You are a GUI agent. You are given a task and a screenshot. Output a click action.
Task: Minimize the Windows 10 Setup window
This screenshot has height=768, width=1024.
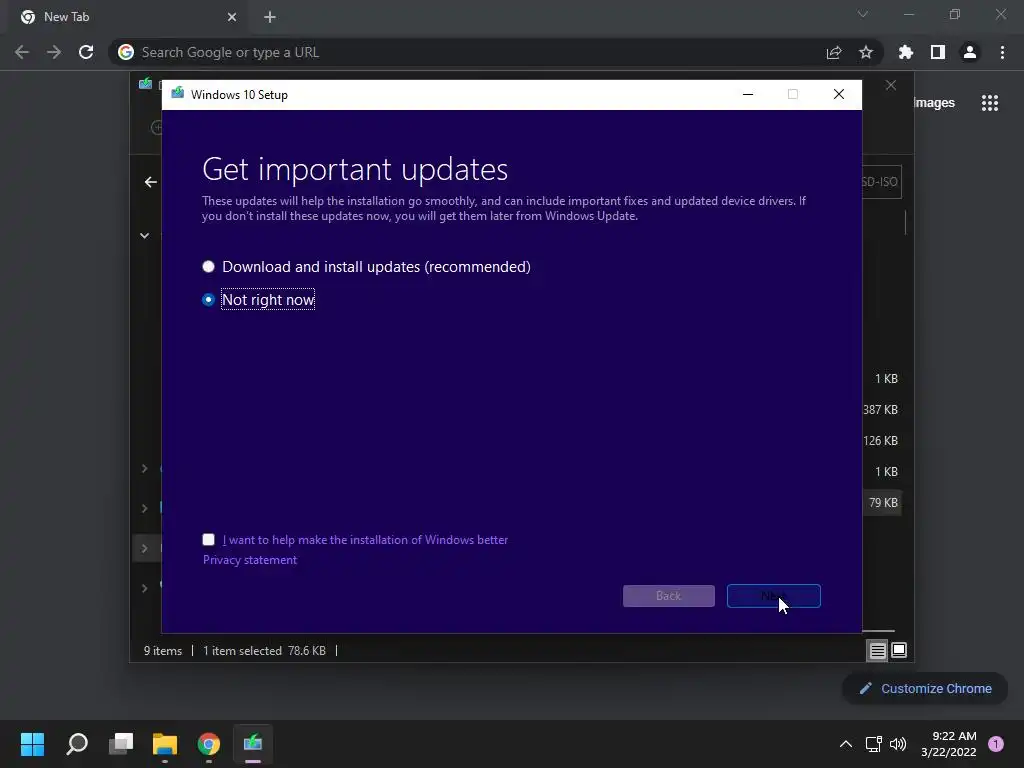pyautogui.click(x=748, y=94)
